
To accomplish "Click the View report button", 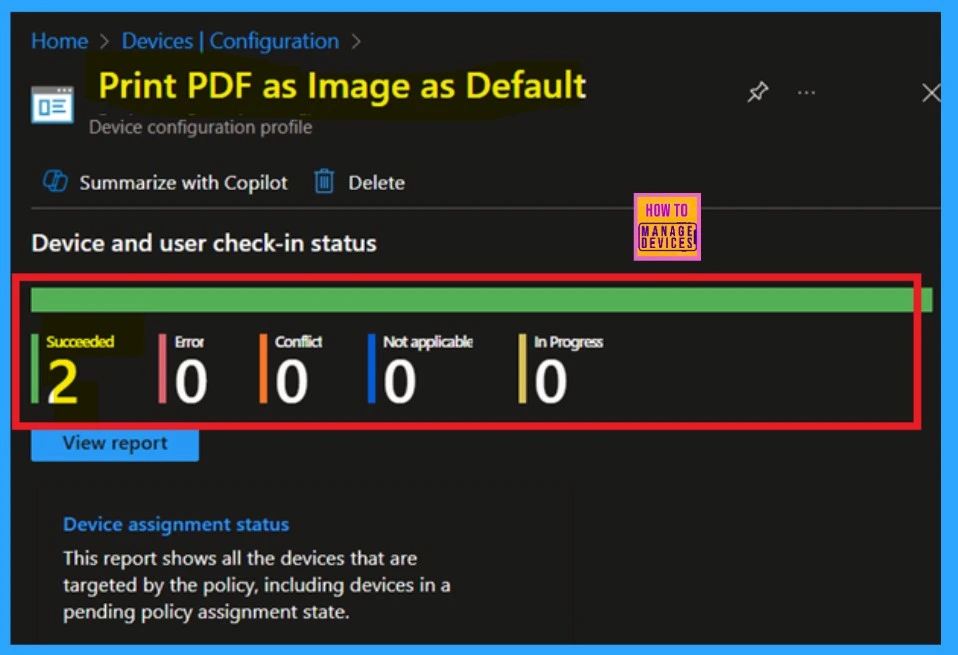I will tap(115, 444).
